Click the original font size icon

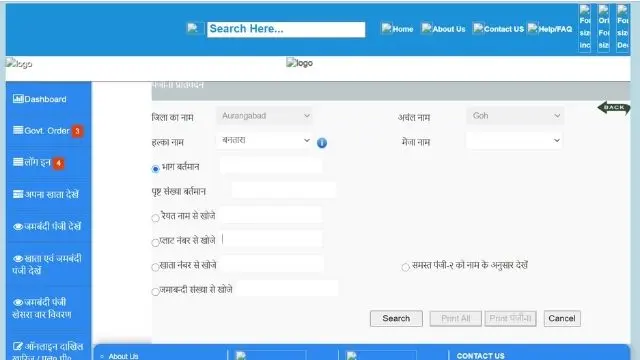[603, 28]
